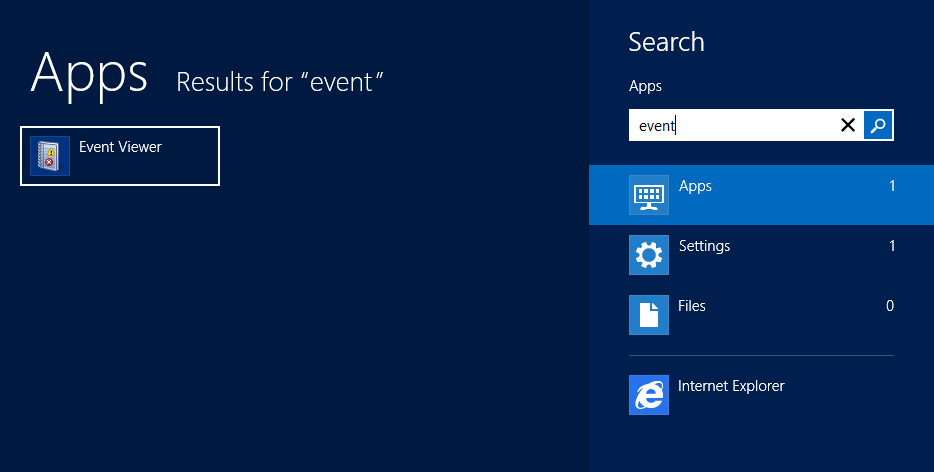Click the "Search" pane title
This screenshot has height=472, width=934.
[x=666, y=42]
